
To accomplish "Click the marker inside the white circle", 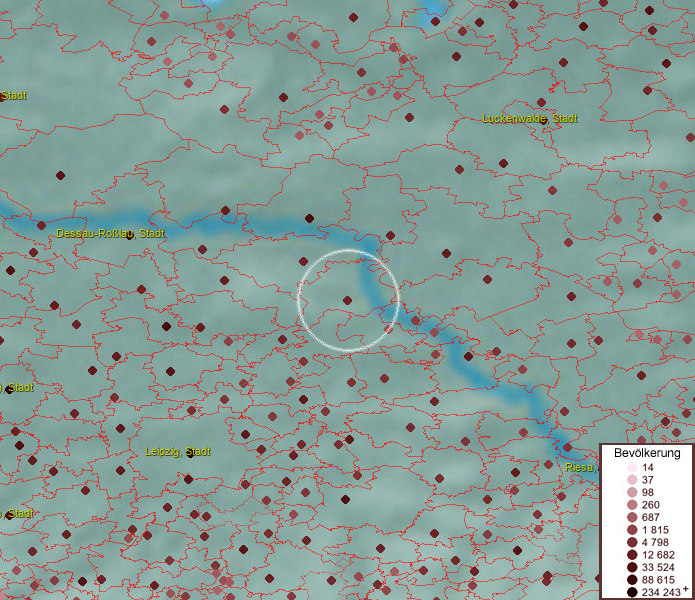I will [347, 300].
